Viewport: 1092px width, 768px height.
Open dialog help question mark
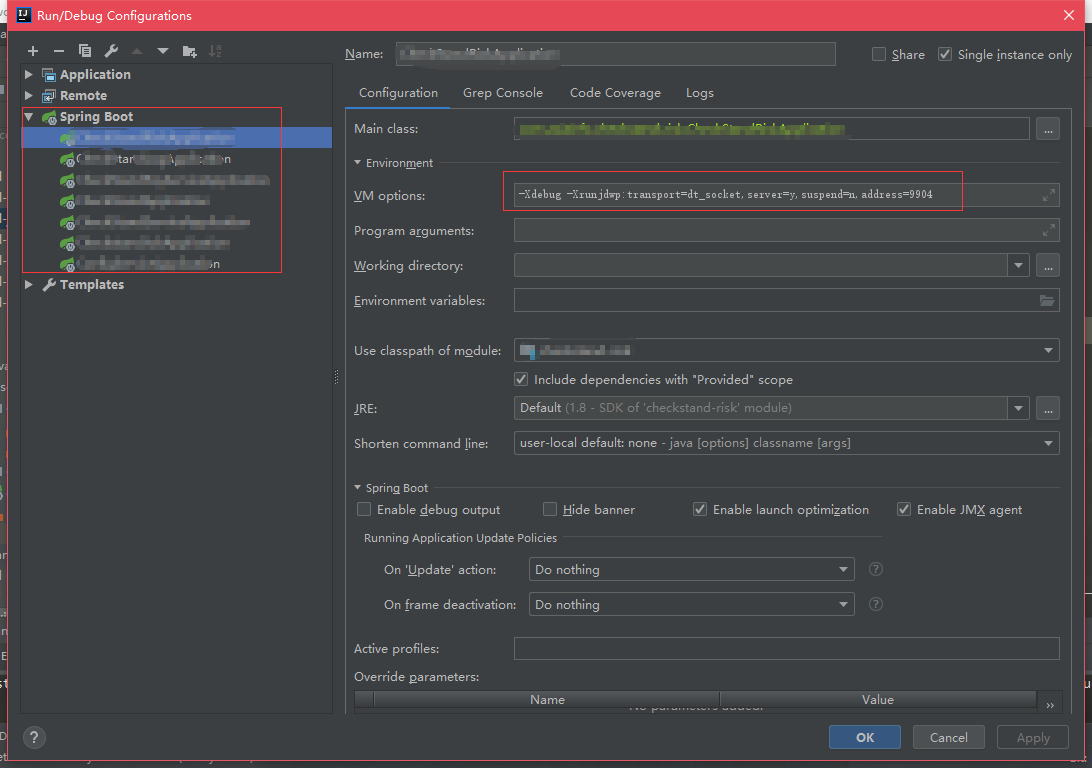pos(34,737)
